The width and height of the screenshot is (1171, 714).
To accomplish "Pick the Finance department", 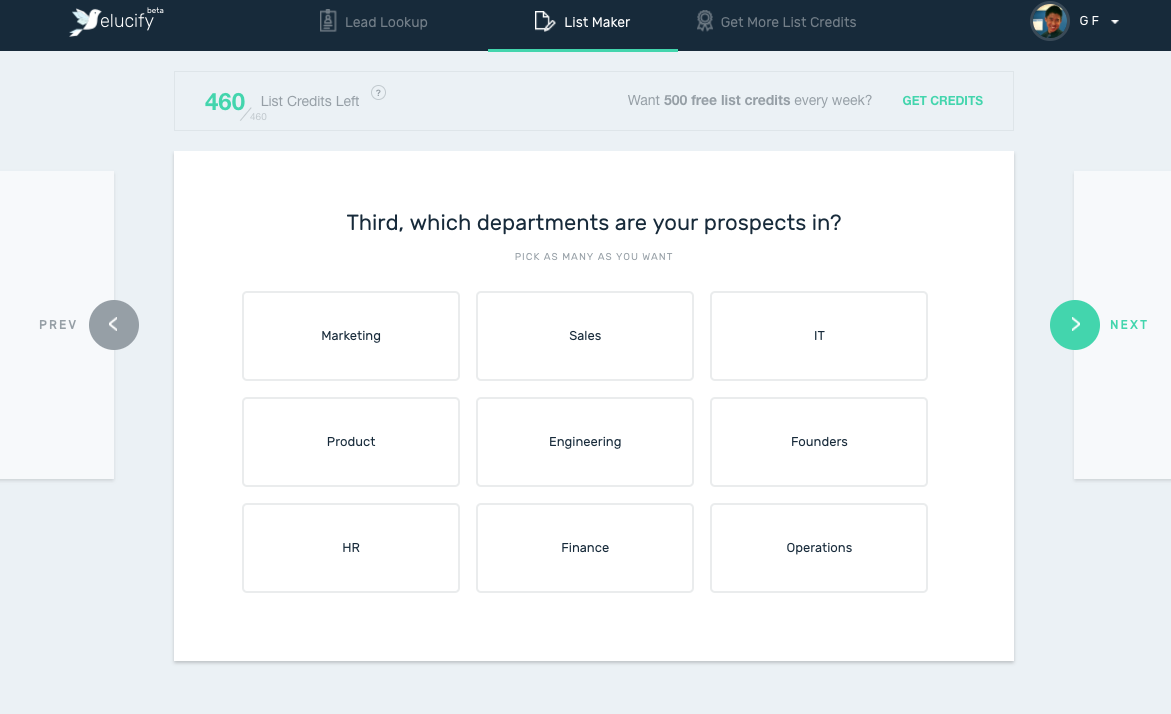I will point(585,548).
